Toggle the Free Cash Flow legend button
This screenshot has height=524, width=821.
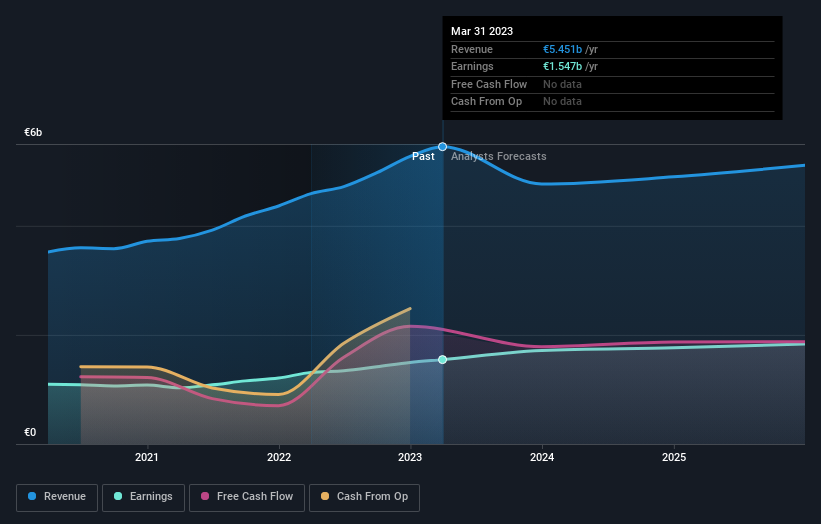point(247,497)
